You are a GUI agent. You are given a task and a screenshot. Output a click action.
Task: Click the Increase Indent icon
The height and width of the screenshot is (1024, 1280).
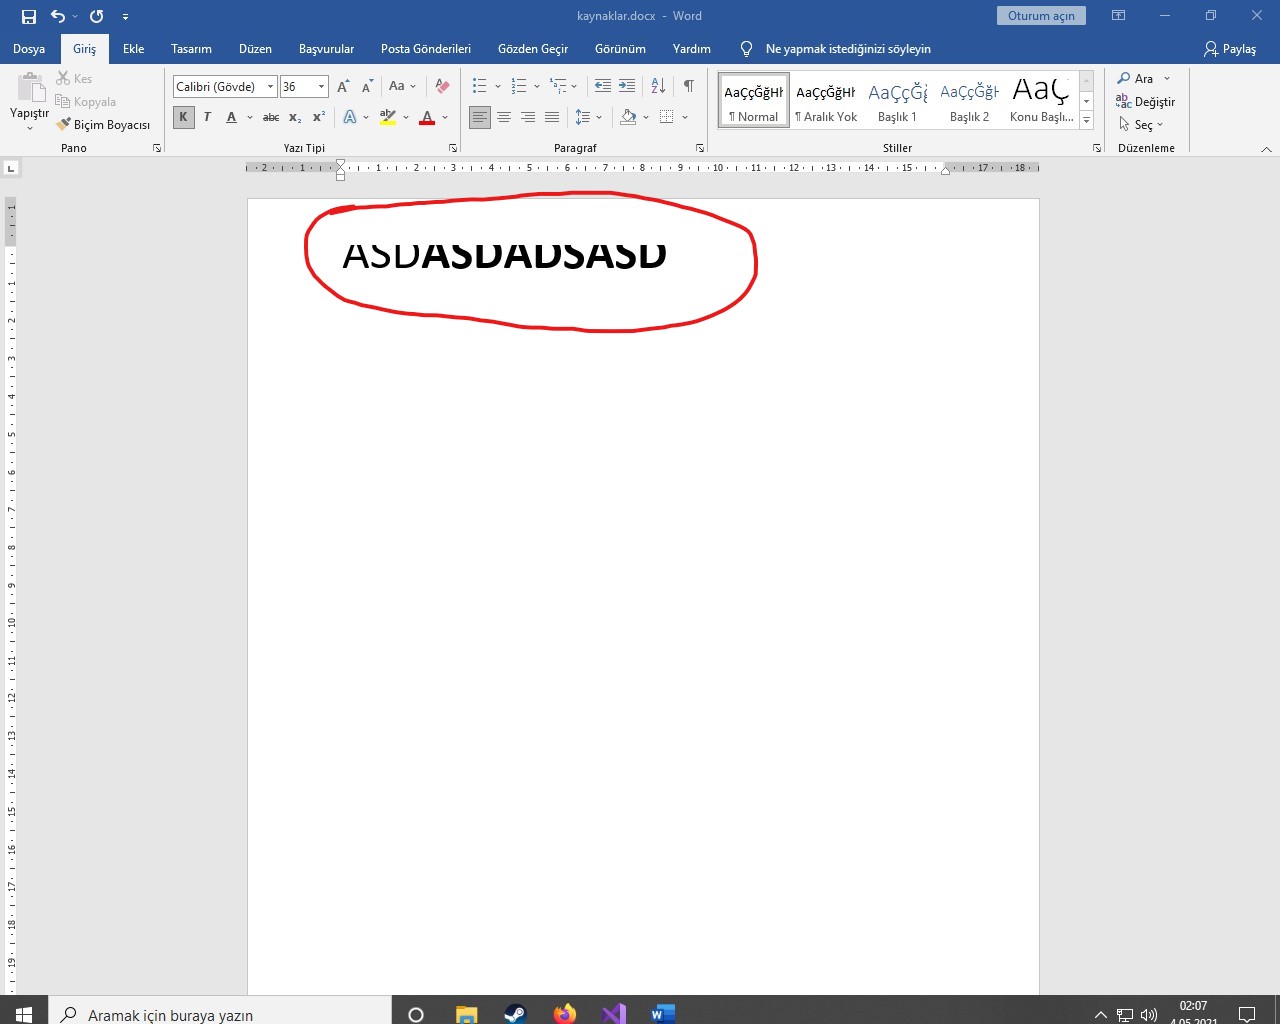coord(627,86)
